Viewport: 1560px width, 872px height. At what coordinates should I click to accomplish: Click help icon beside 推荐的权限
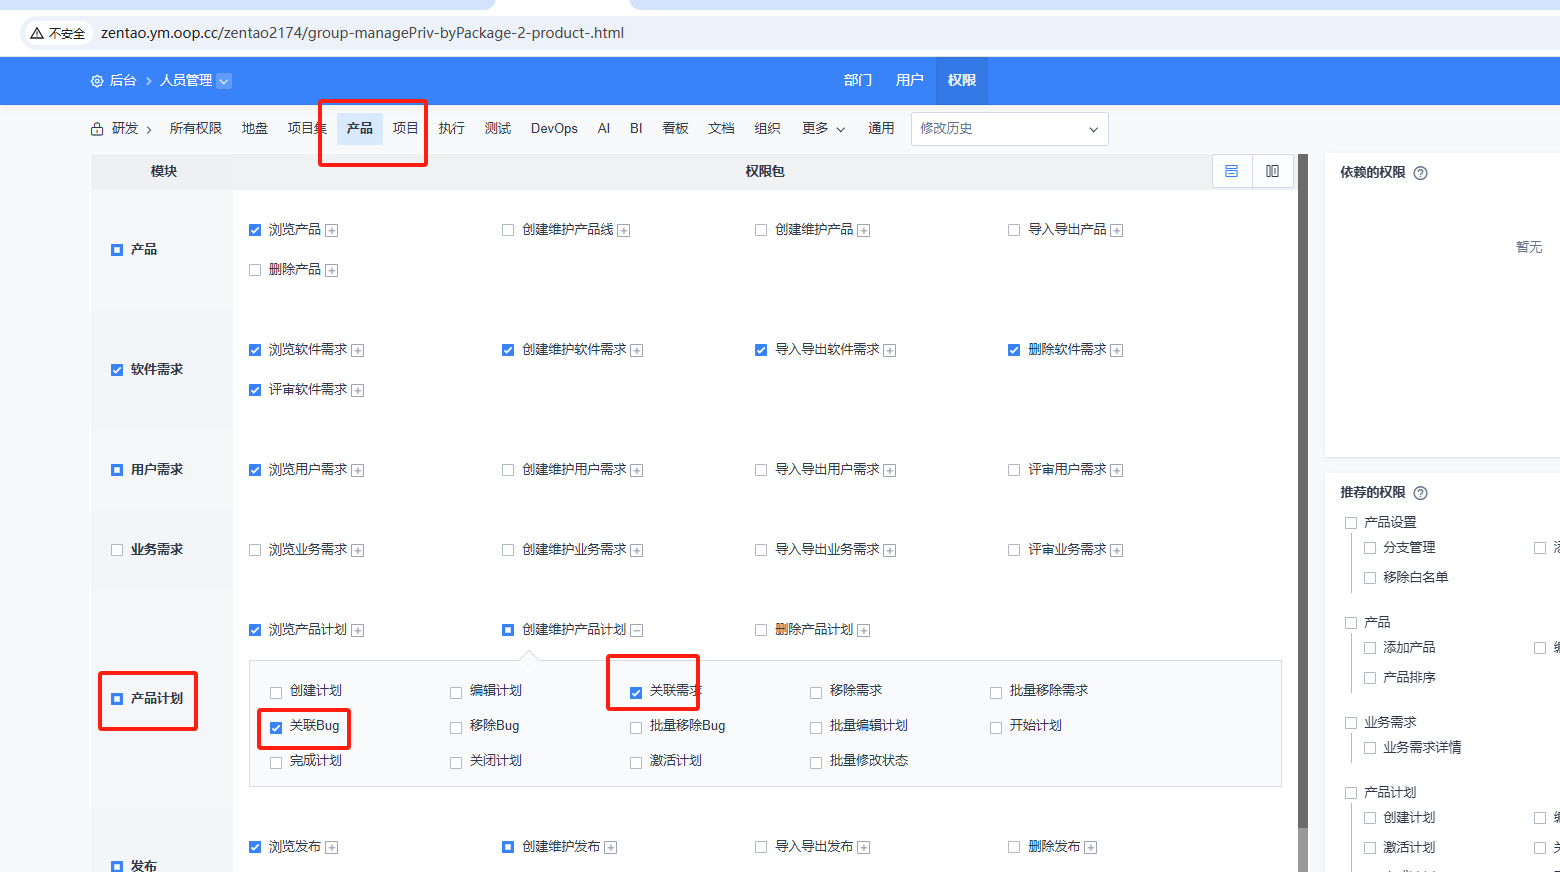click(x=1420, y=493)
